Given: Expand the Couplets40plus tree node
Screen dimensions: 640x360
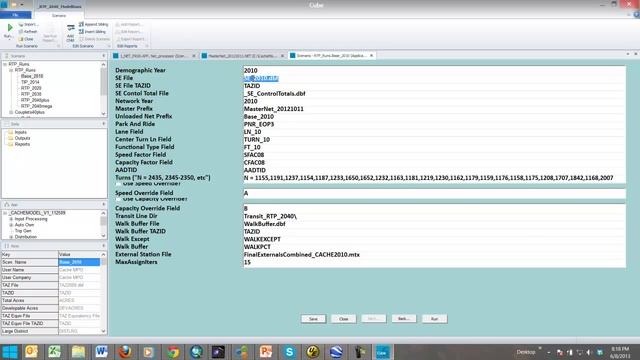Looking at the screenshot, I should point(11,112).
